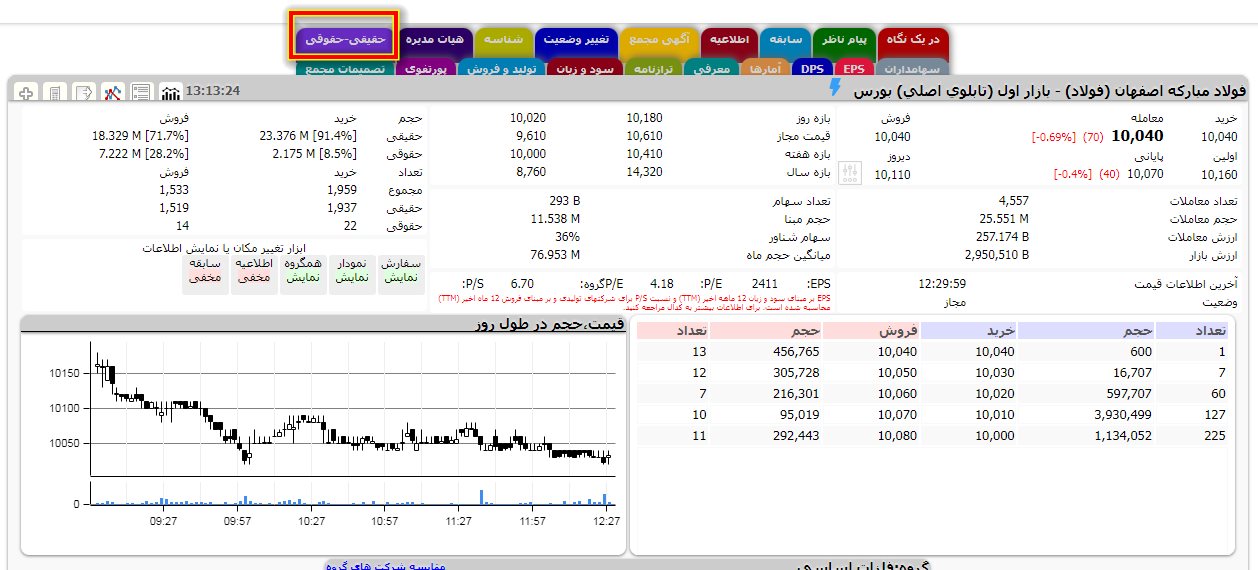Open the DPS tab

pyautogui.click(x=811, y=69)
